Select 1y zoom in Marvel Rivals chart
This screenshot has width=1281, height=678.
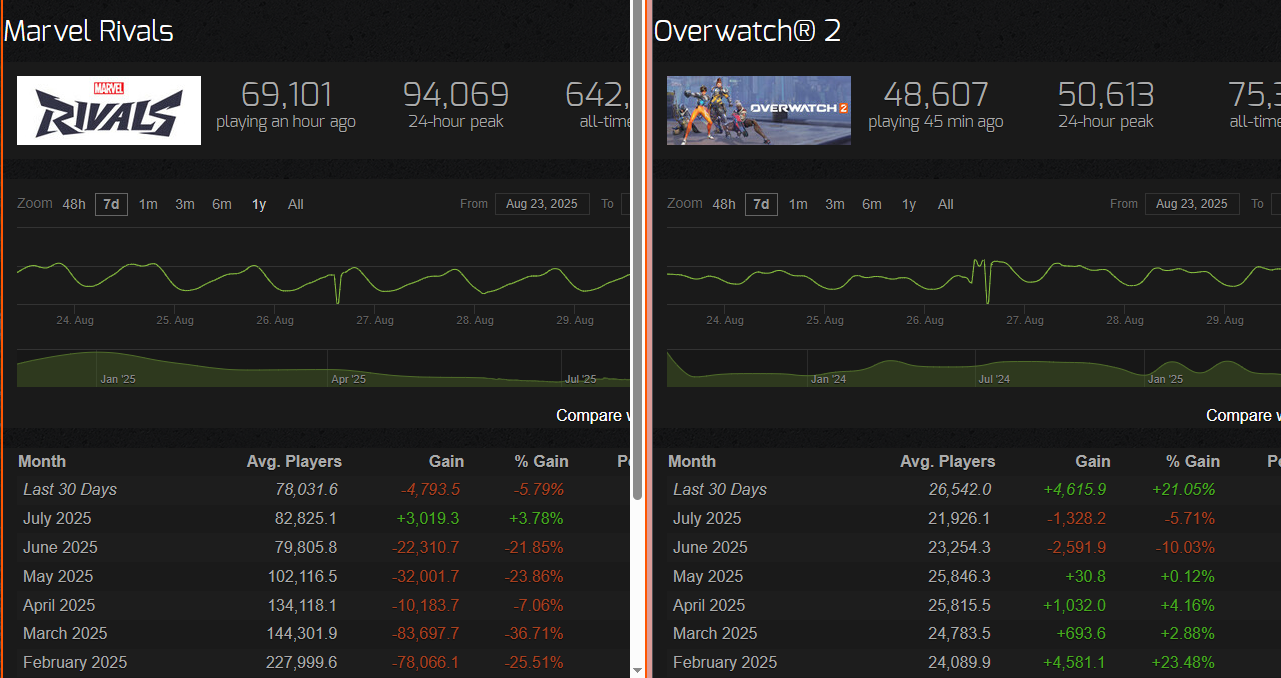tap(259, 204)
